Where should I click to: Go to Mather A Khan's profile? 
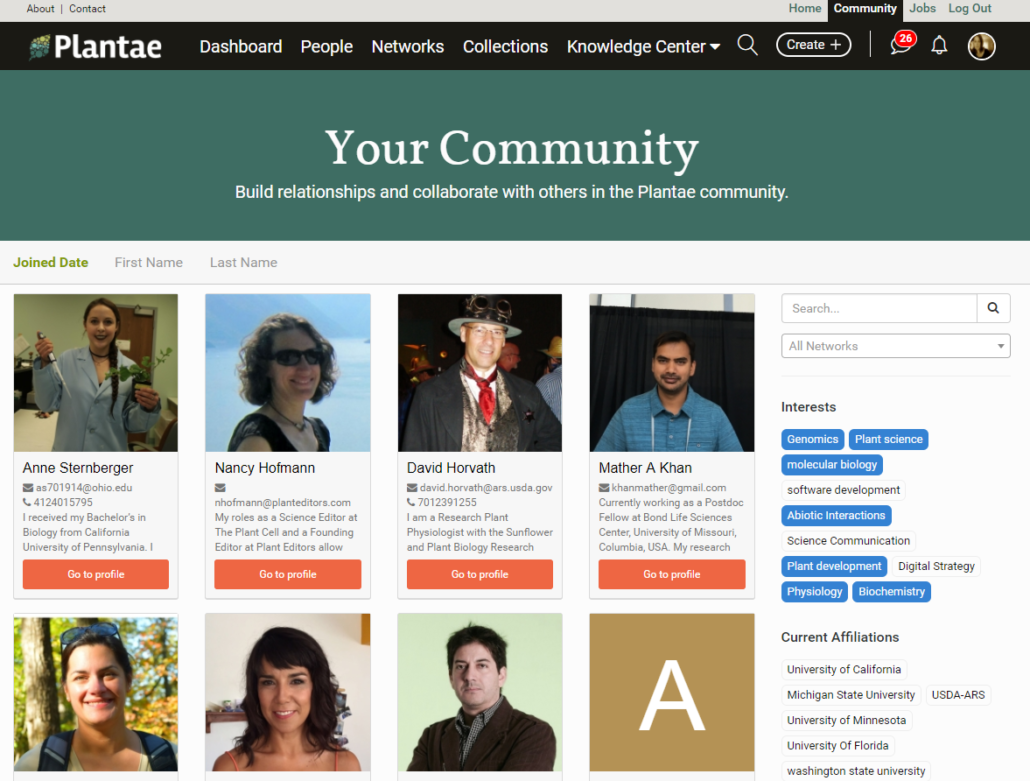pos(671,574)
